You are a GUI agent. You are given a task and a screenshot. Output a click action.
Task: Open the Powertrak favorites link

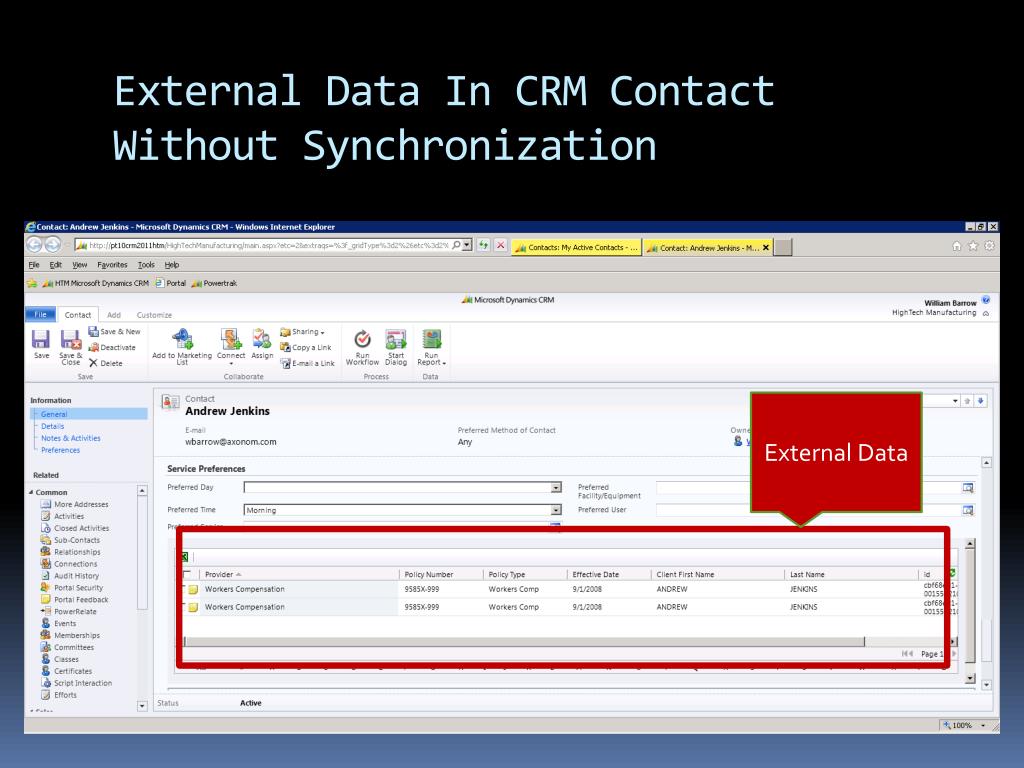(214, 283)
